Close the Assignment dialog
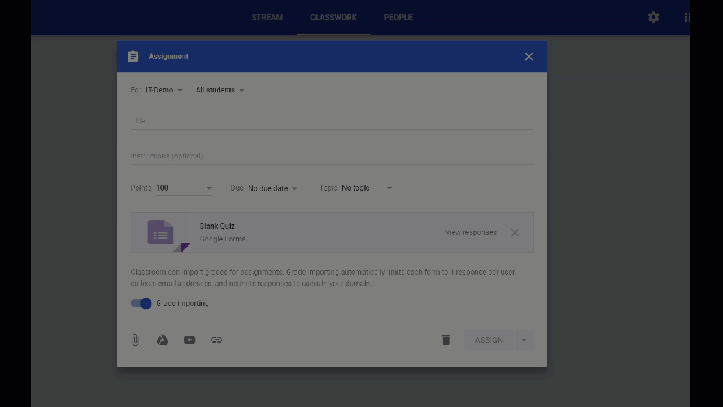Screen dimensions: 723x407 [x=529, y=57]
